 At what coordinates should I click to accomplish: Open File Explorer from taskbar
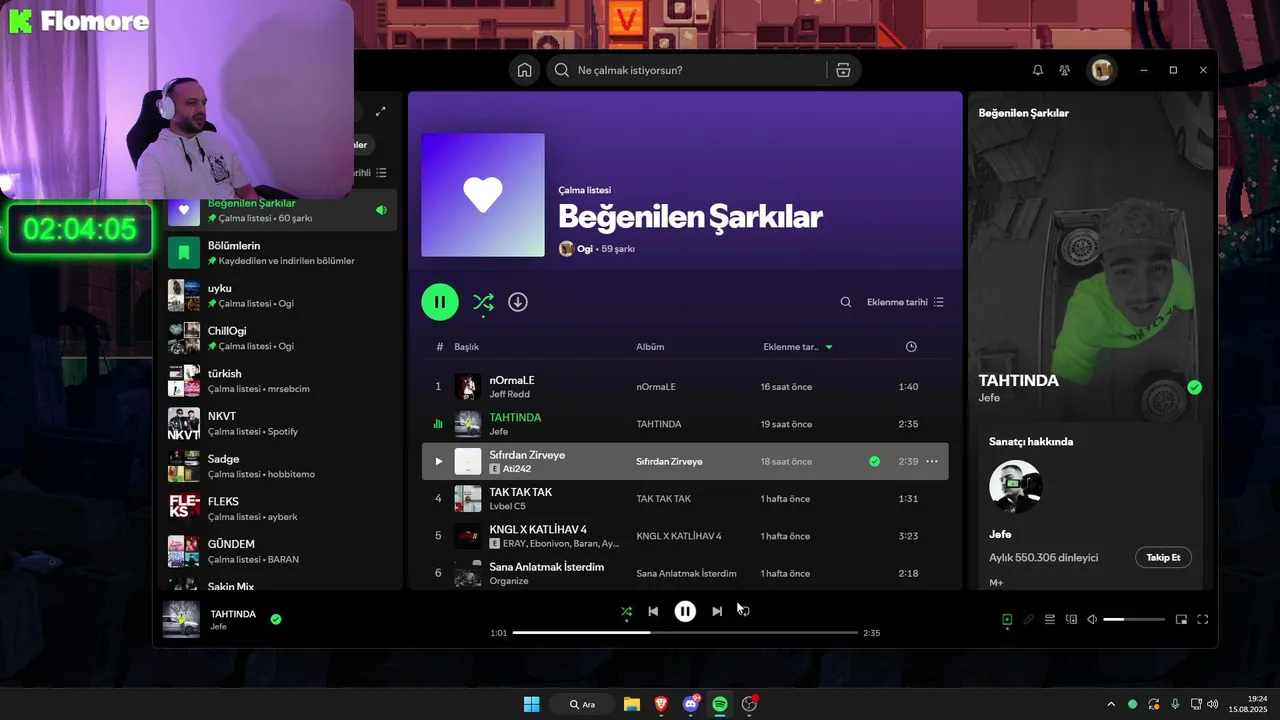(632, 704)
